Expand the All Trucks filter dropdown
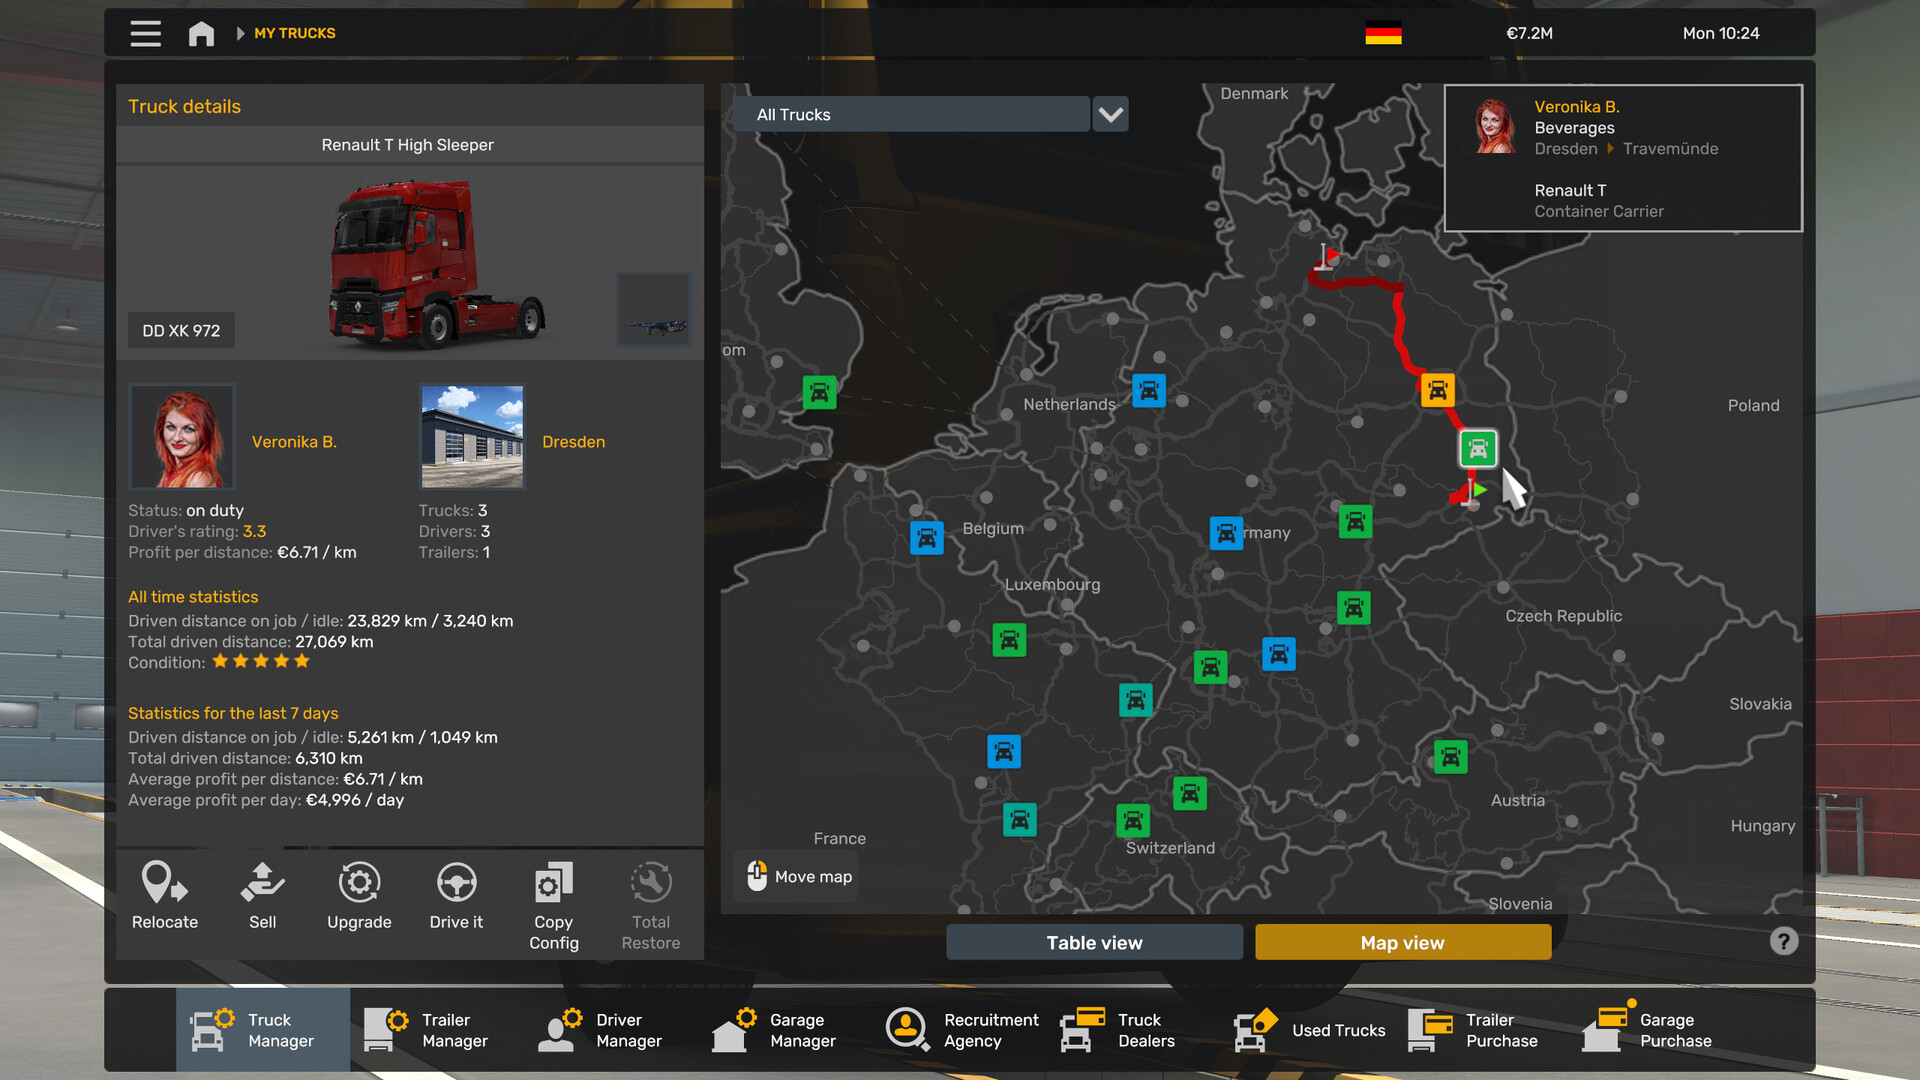This screenshot has width=1920, height=1080. pos(1110,114)
